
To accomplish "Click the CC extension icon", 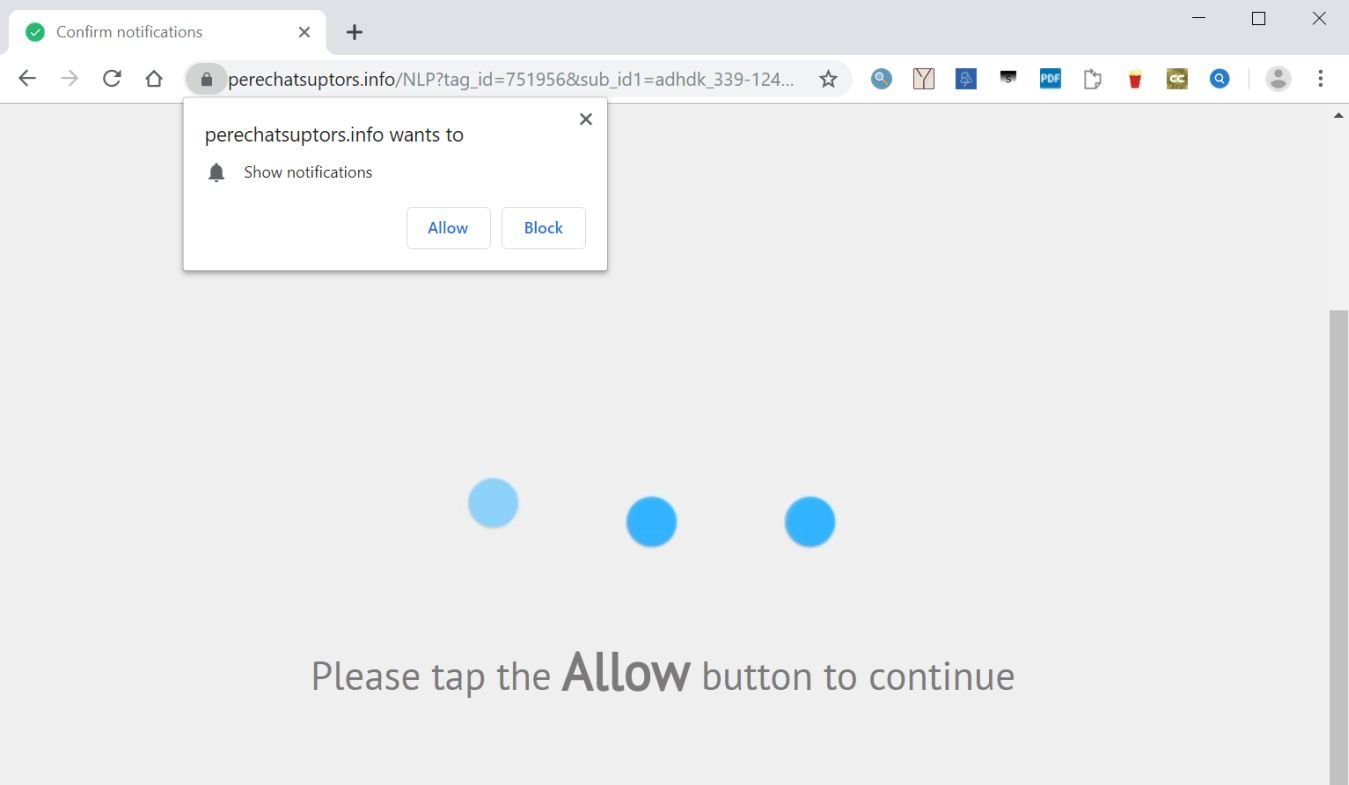I will [x=1177, y=79].
